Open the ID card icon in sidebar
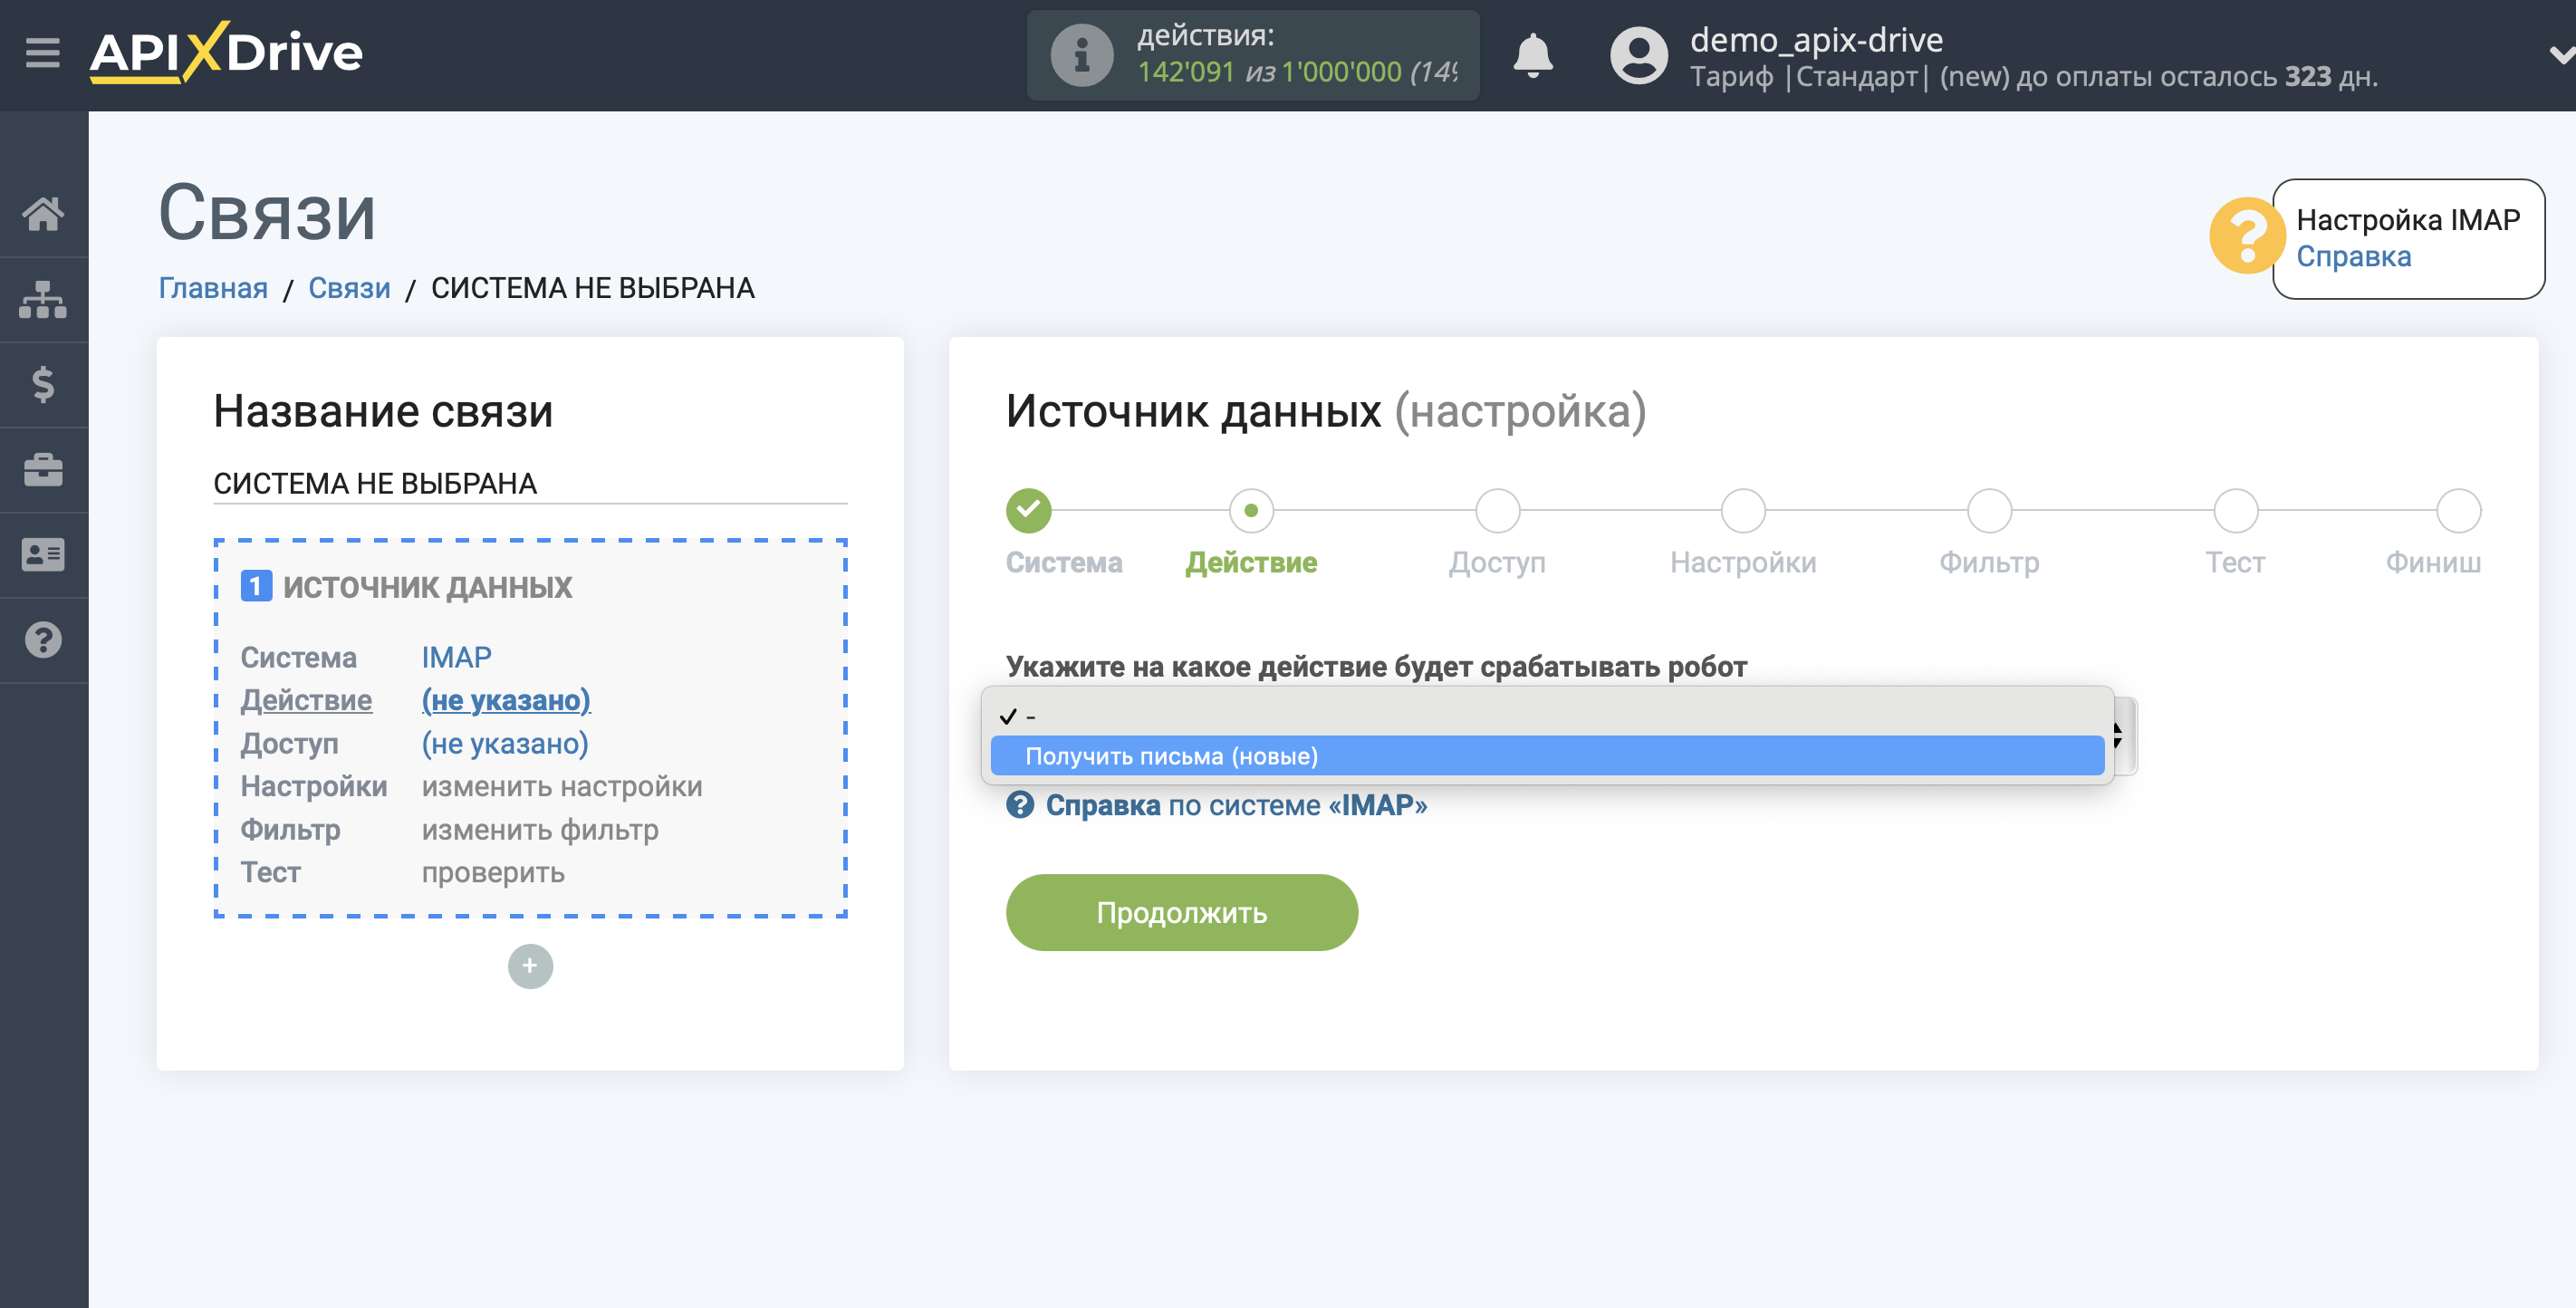This screenshot has height=1308, width=2576. point(43,554)
